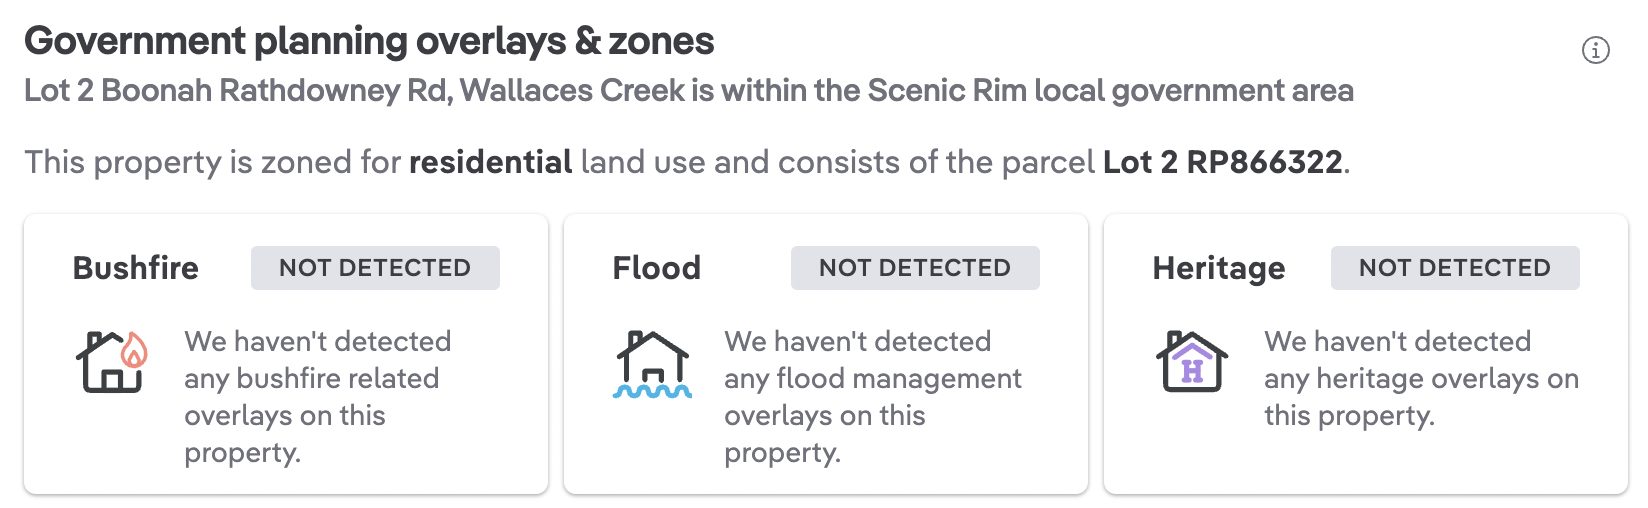Screen dimensions: 1648x508
Task: Click the flood house water icon
Action: click(x=652, y=364)
